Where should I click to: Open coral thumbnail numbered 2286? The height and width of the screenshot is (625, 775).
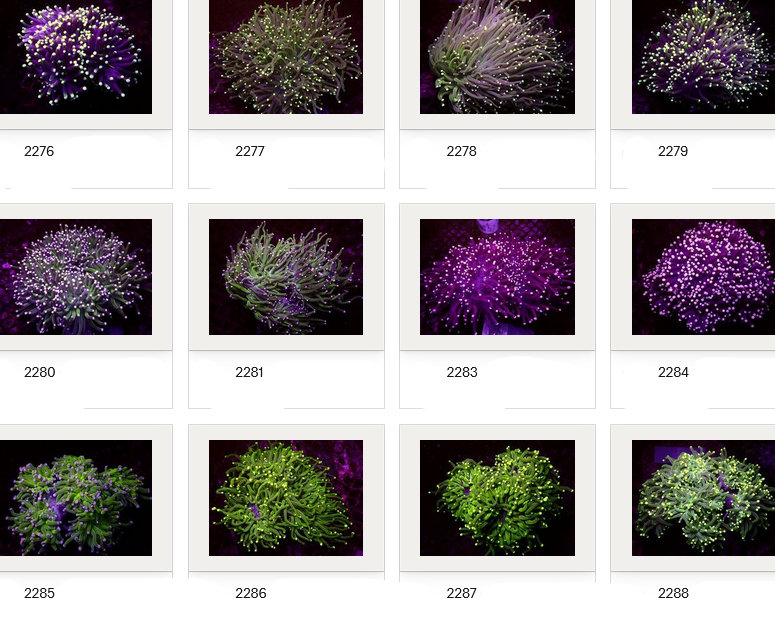tap(286, 498)
